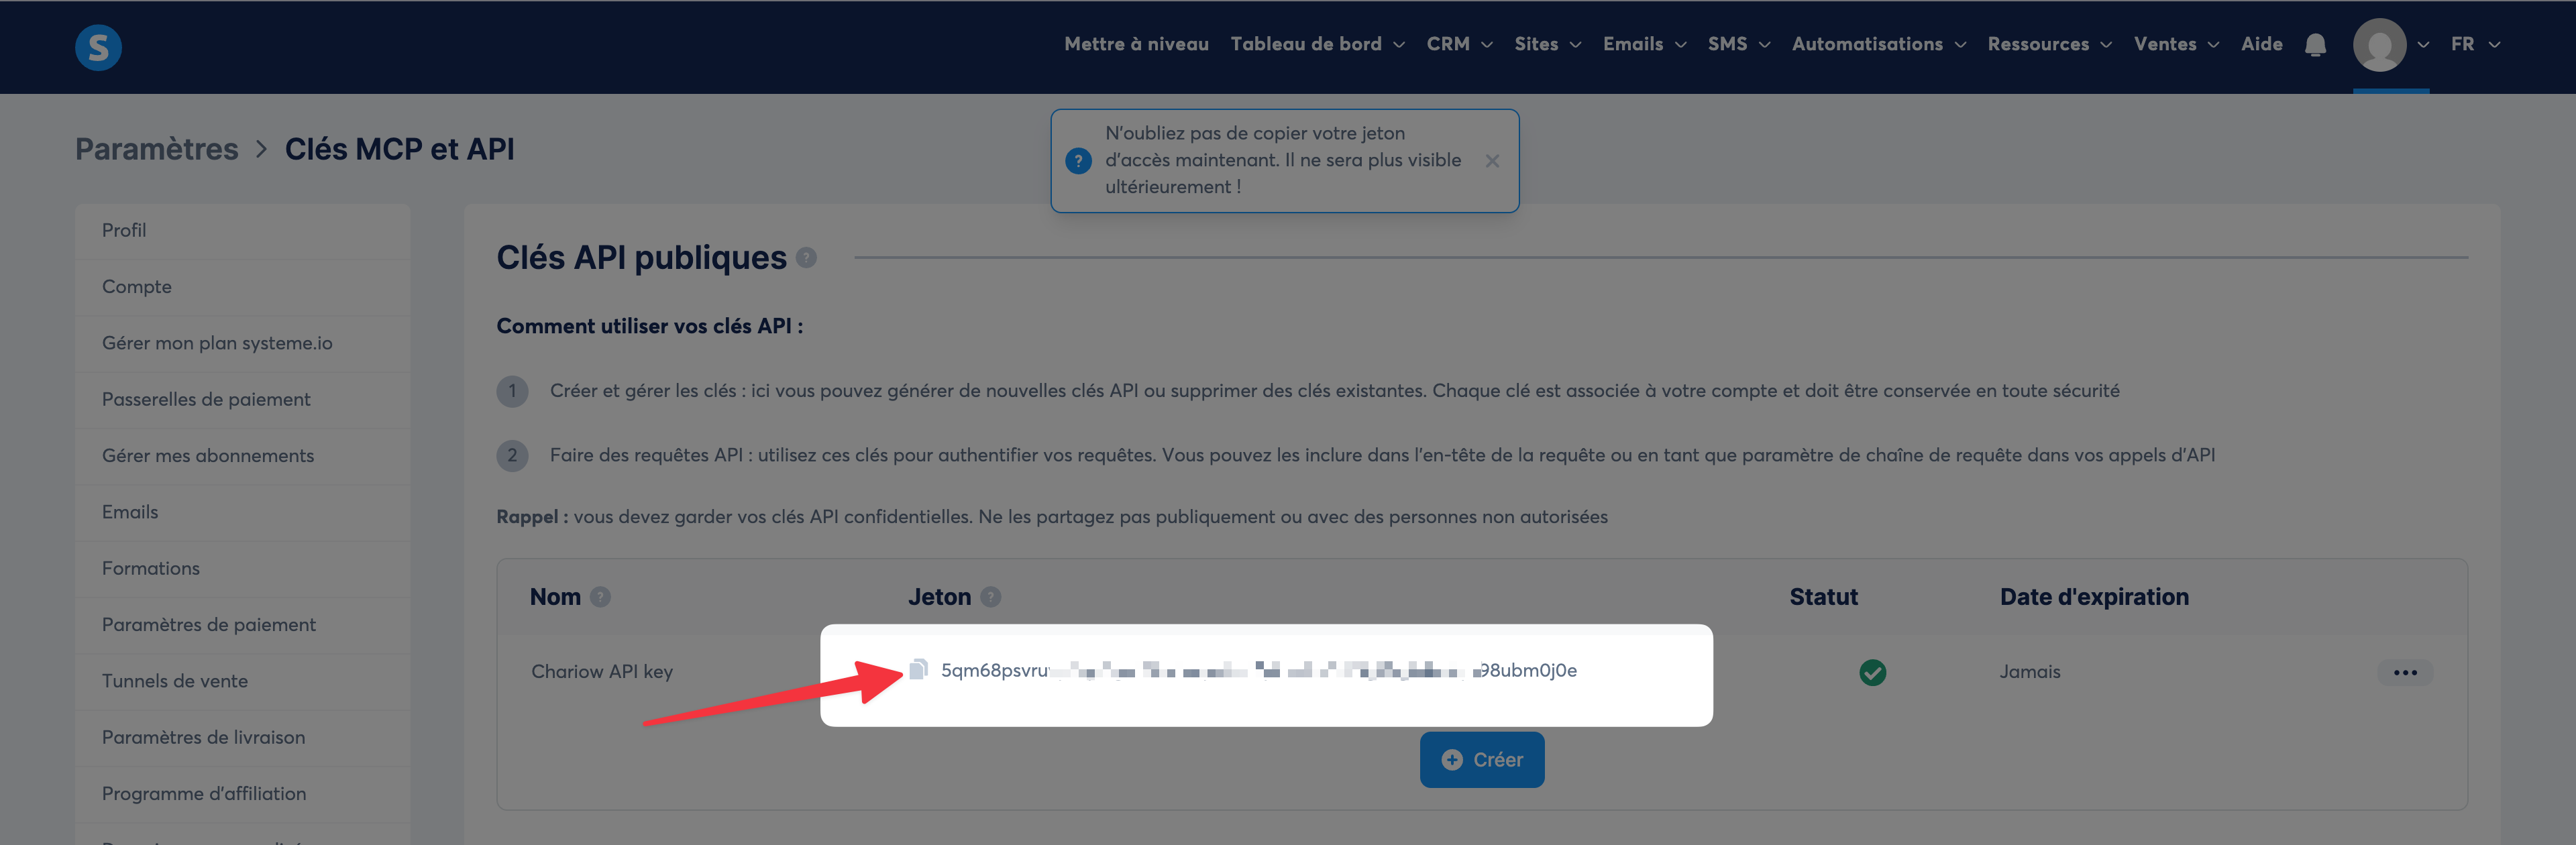2576x845 pixels.
Task: Open the notifications bell
Action: pos(2315,45)
